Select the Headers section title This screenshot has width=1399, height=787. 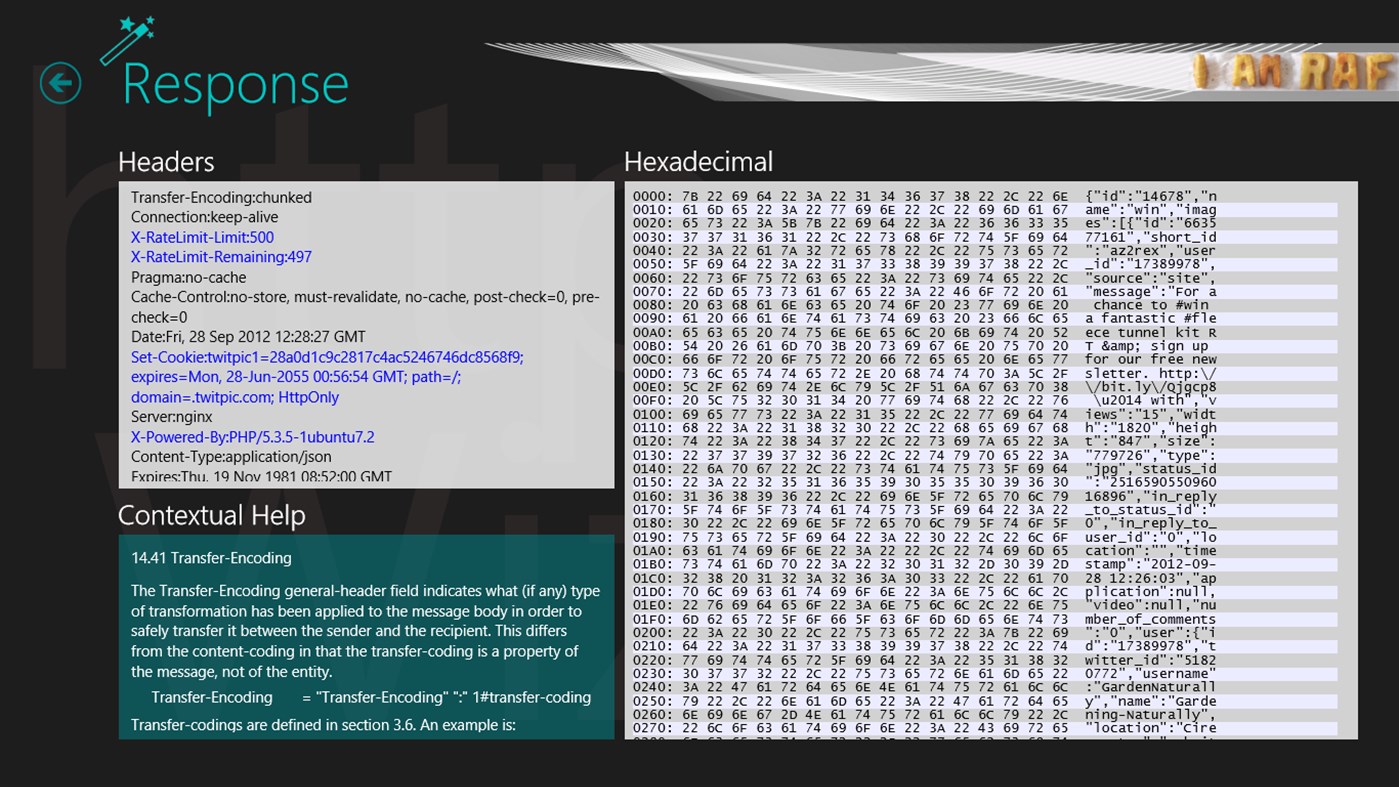[x=166, y=162]
